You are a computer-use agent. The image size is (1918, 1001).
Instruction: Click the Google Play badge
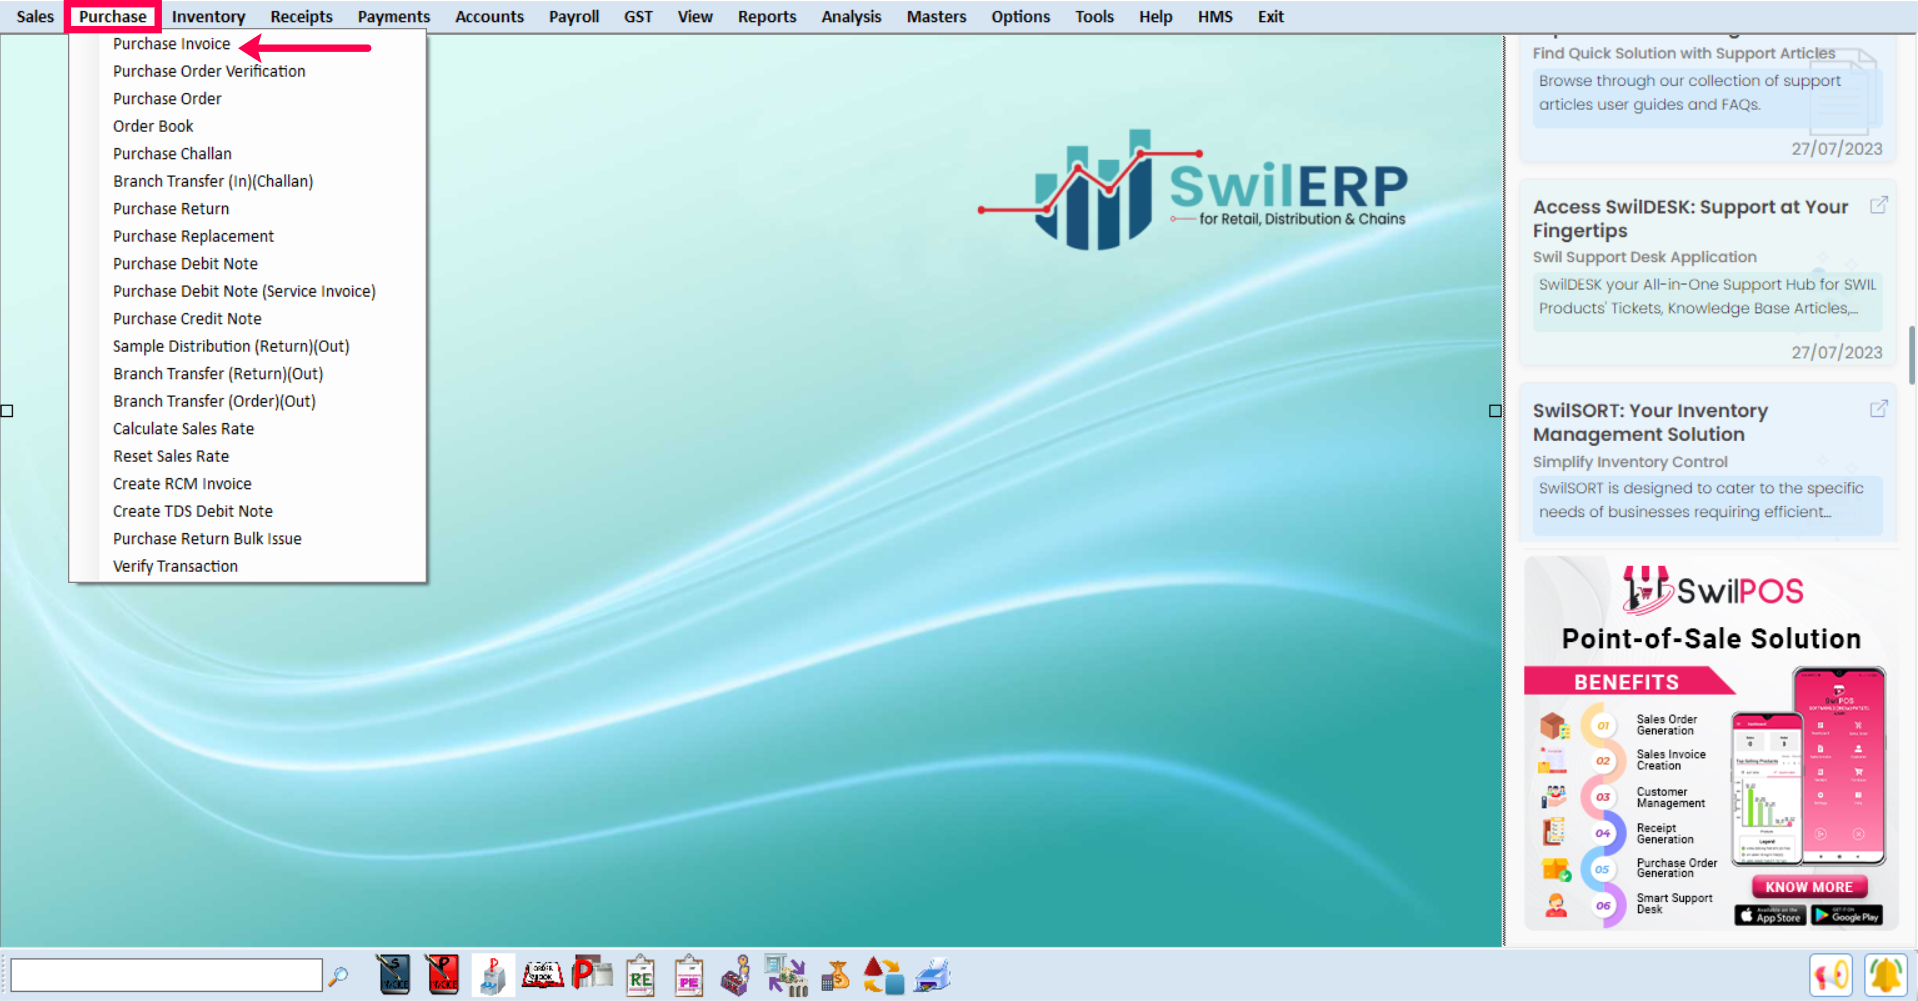(1847, 915)
